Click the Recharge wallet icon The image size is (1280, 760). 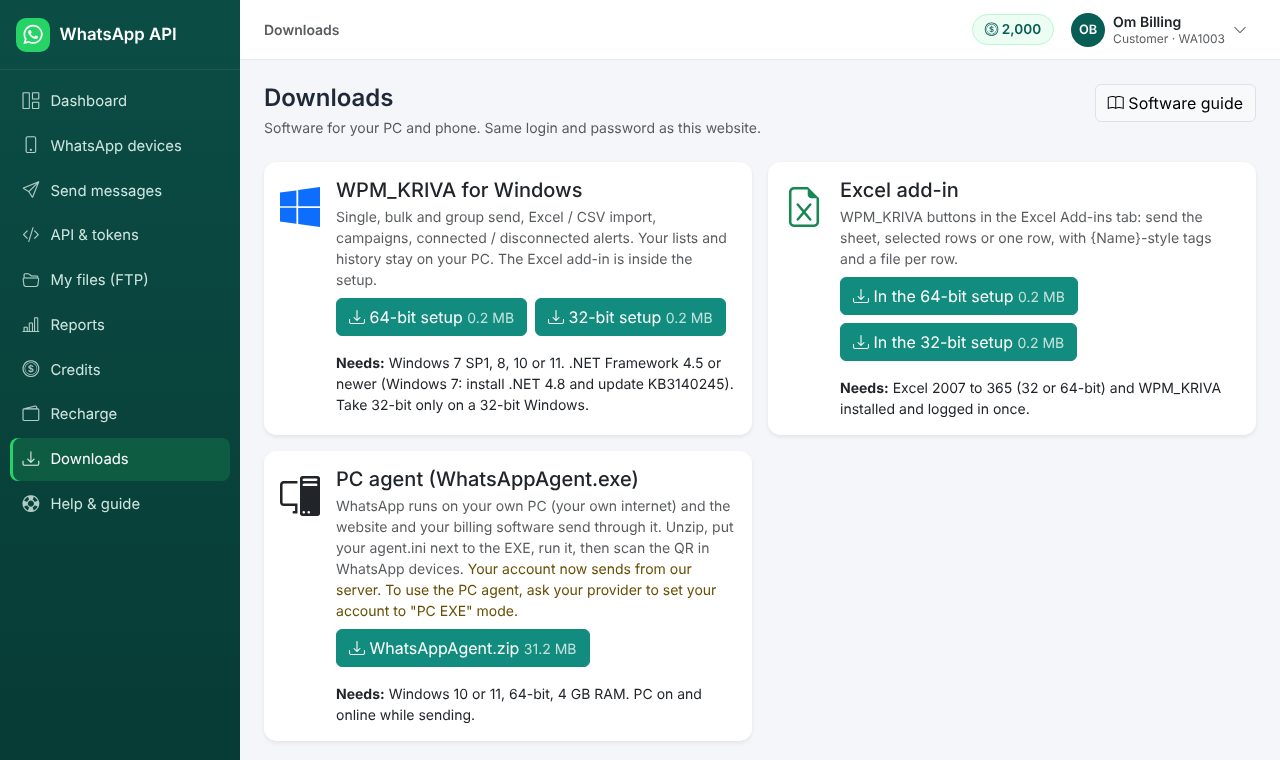(x=31, y=414)
